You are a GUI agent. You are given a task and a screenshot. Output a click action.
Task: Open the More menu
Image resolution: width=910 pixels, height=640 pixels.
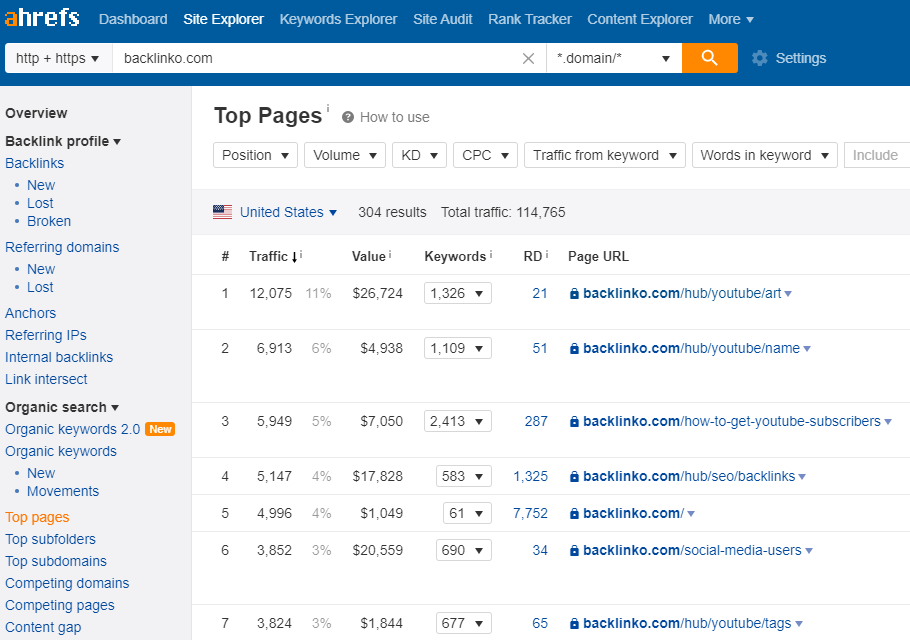tap(731, 19)
